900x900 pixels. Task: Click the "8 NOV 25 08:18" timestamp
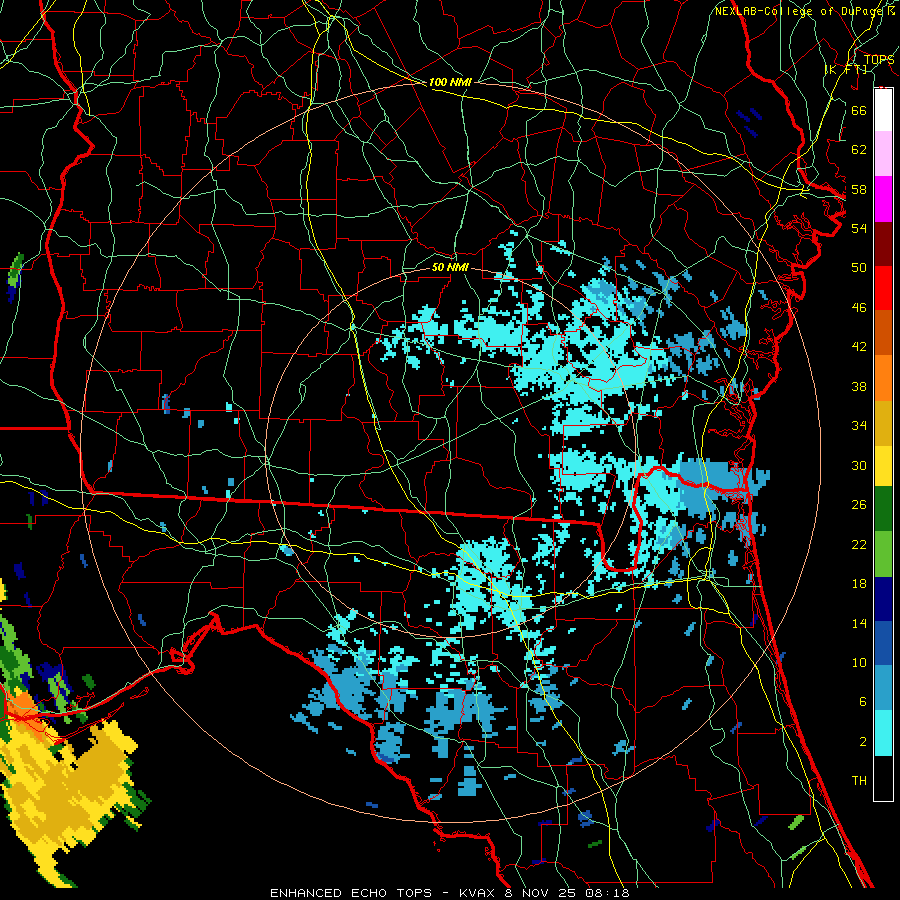point(569,893)
